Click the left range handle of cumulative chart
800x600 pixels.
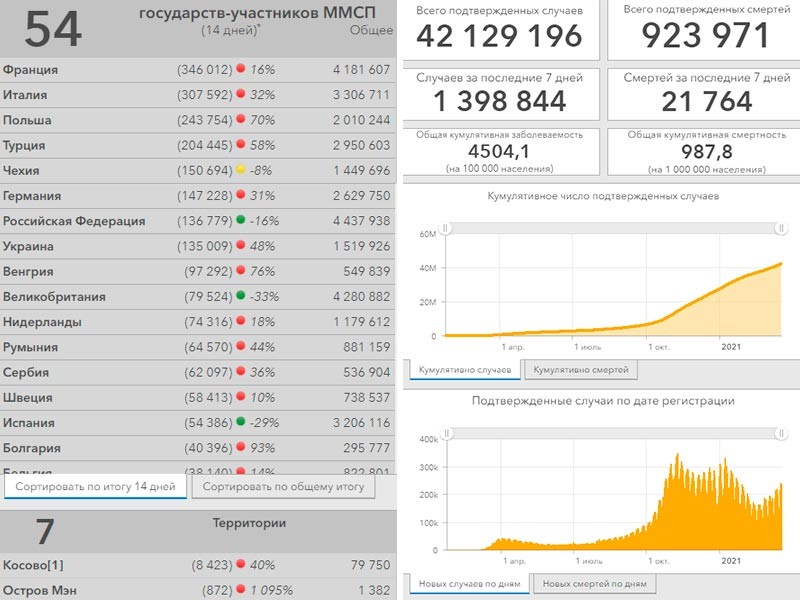click(446, 228)
